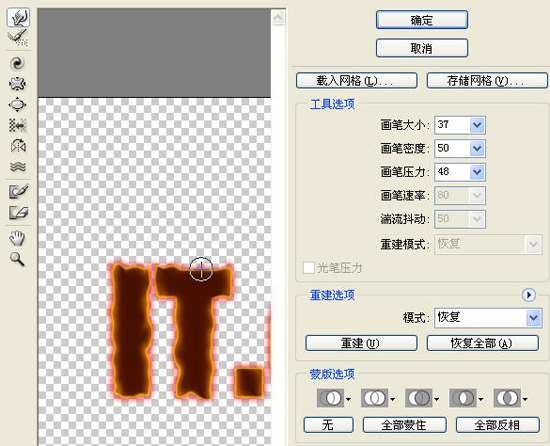Select the Turbulence tool

tap(18, 166)
